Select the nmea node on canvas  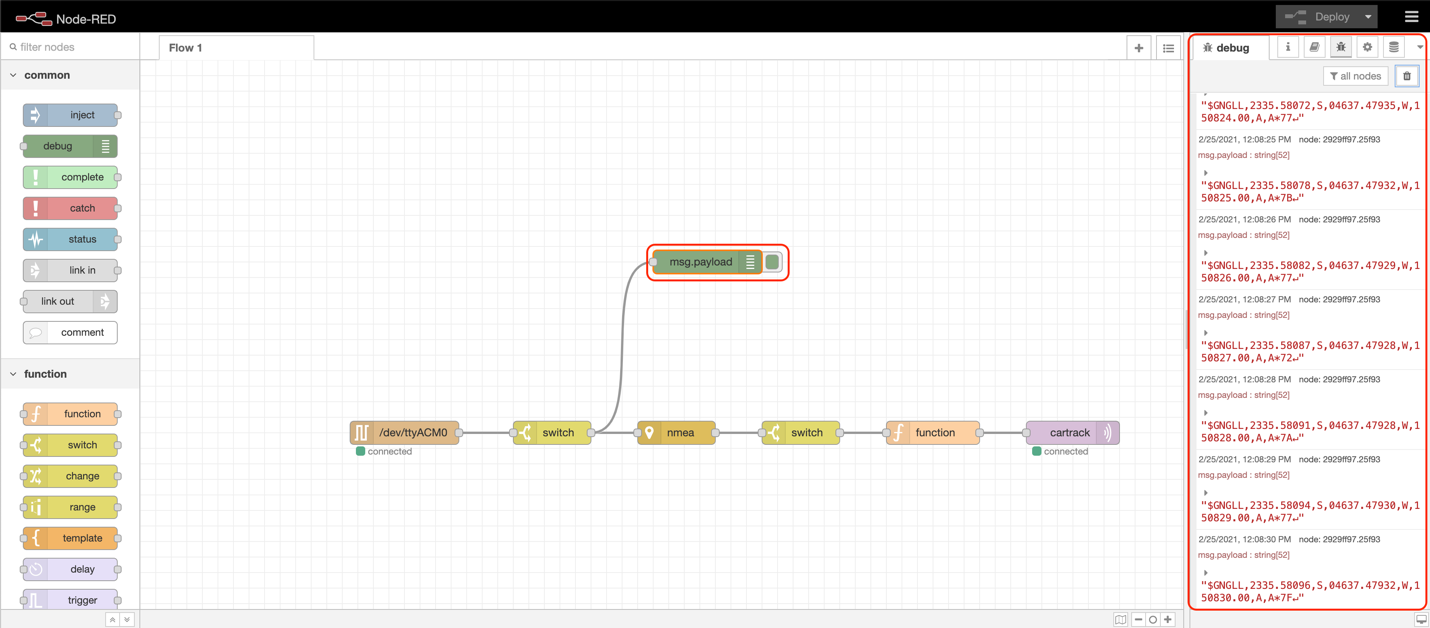click(676, 433)
